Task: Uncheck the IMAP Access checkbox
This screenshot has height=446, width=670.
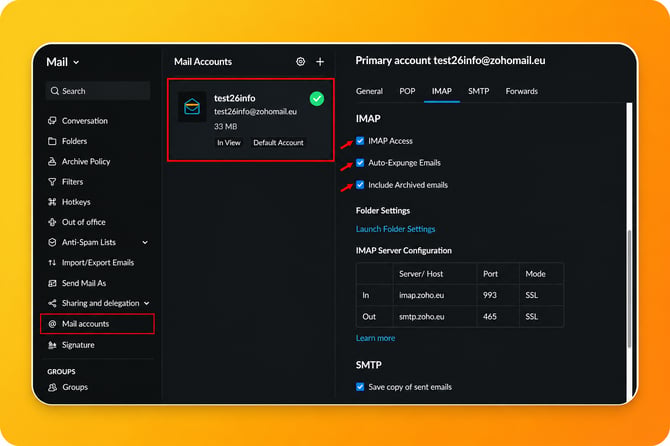Action: (x=360, y=141)
